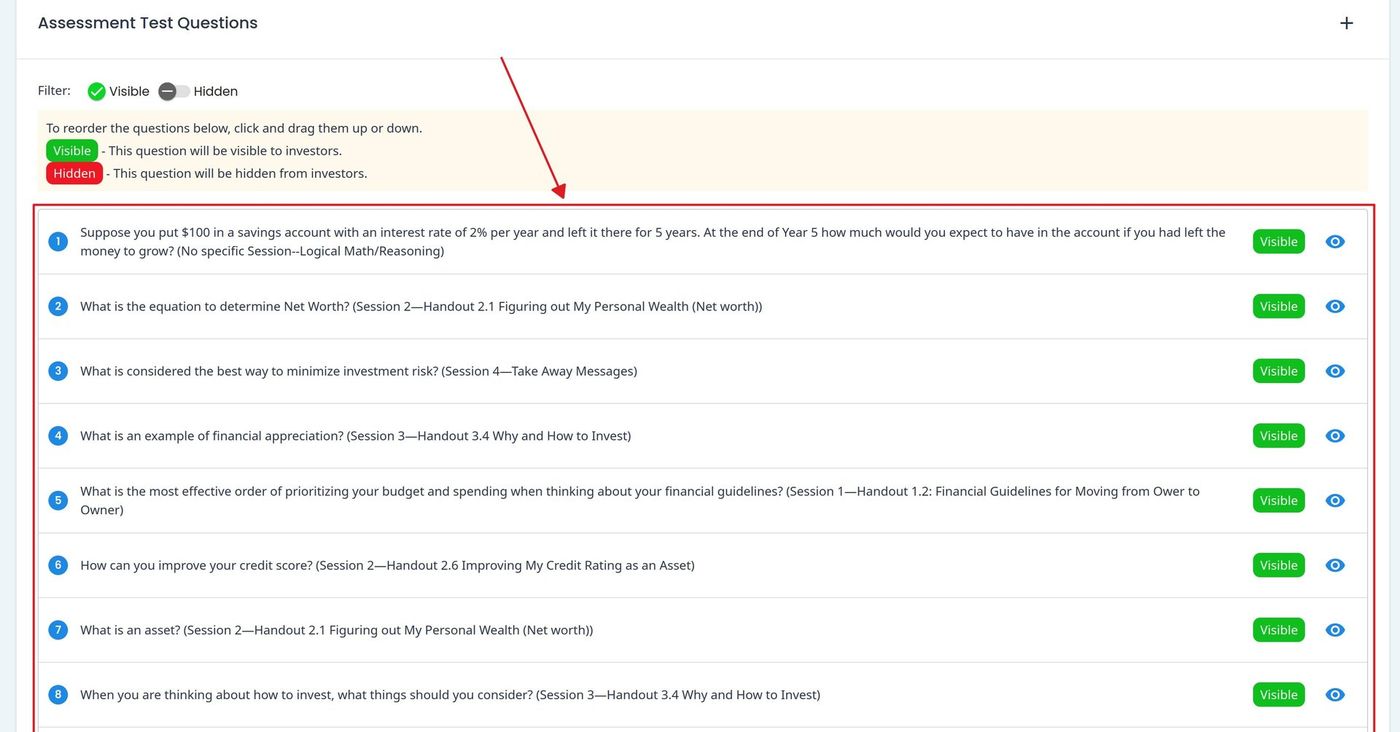The width and height of the screenshot is (1400, 732).
Task: Toggle the Visible filter checkmark
Action: (97, 92)
